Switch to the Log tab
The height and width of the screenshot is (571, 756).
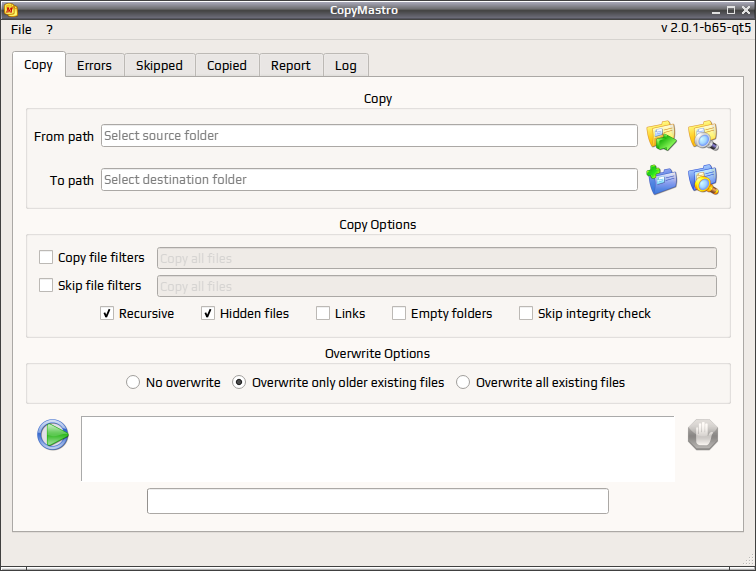point(346,65)
